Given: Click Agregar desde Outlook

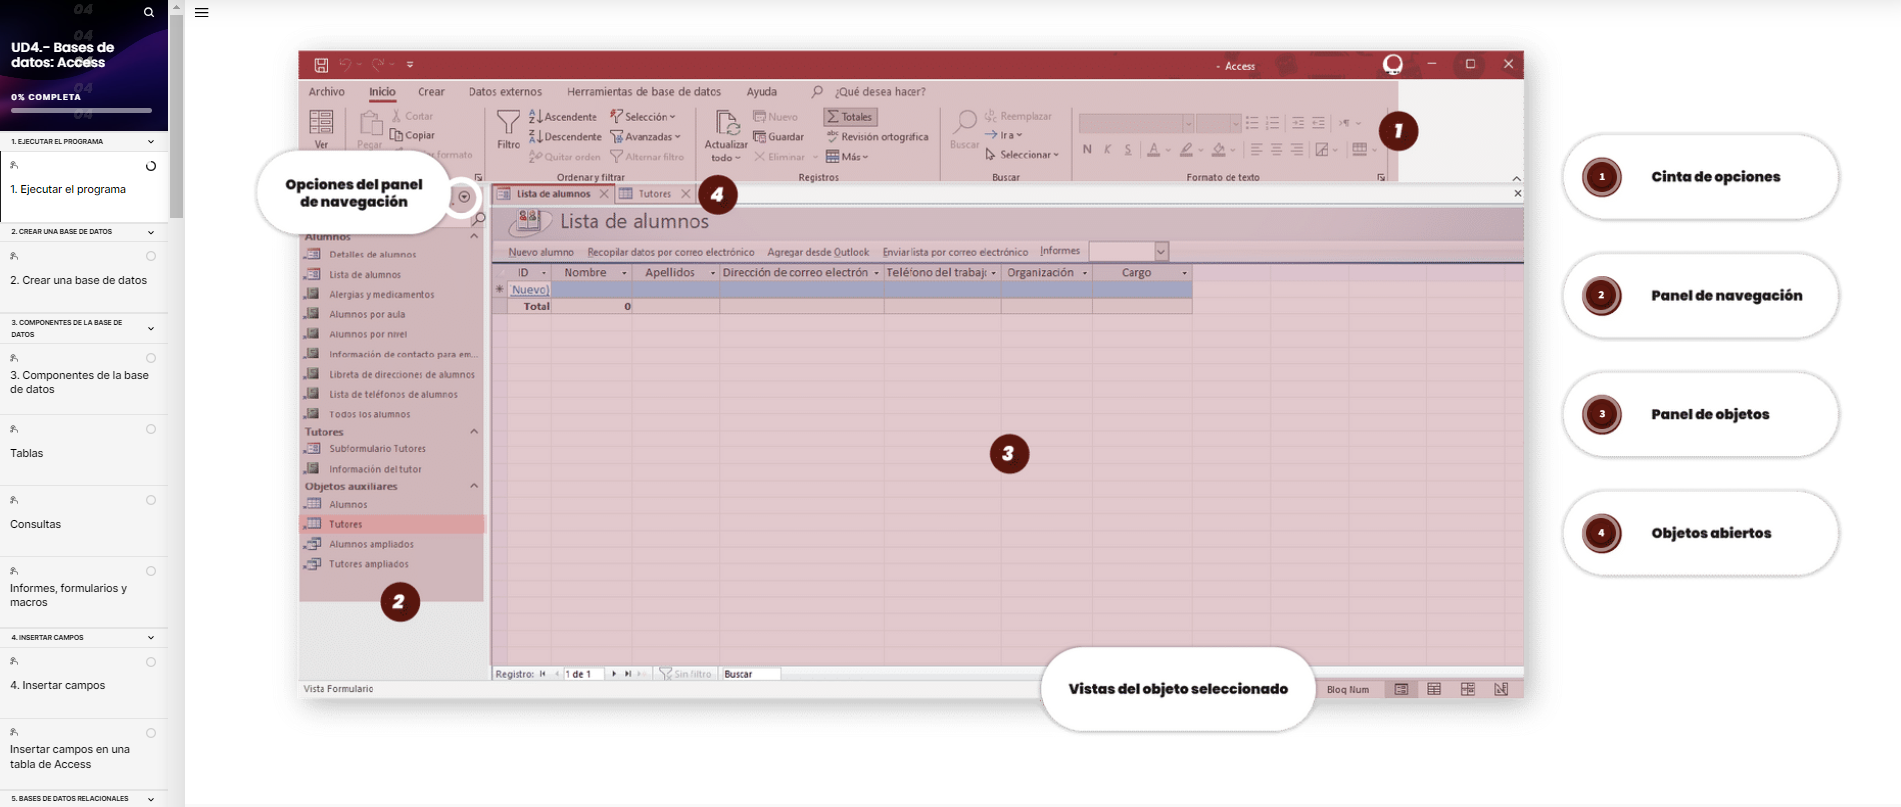Looking at the screenshot, I should tap(818, 252).
